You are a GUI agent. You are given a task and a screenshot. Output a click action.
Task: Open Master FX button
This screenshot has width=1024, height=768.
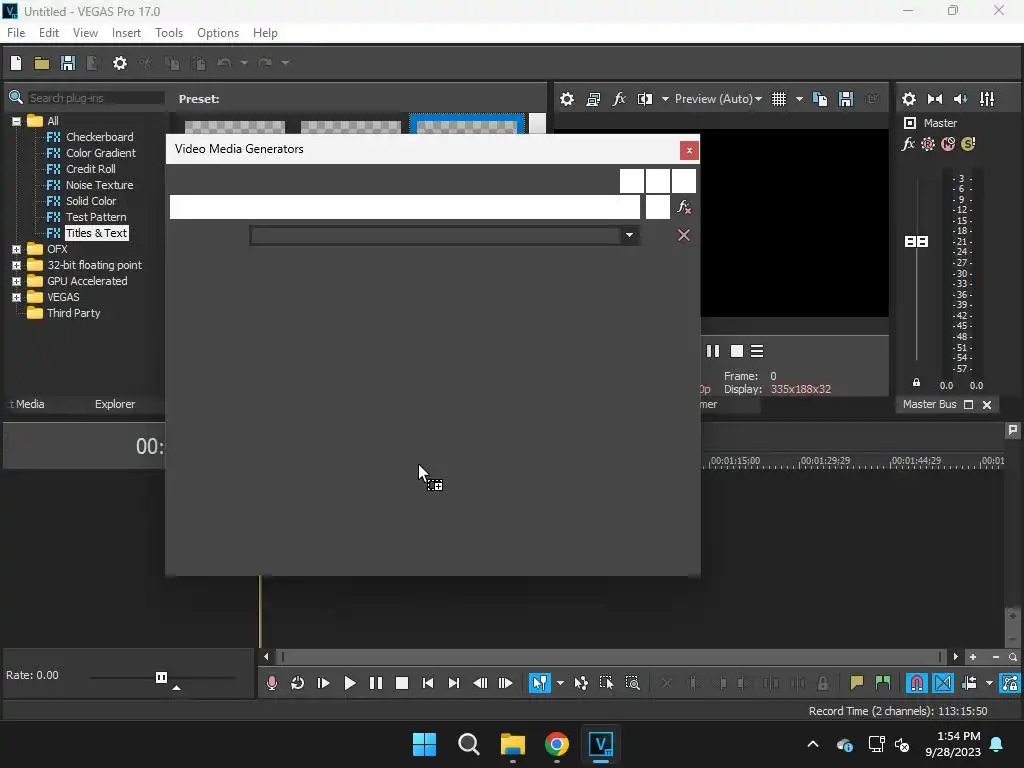pyautogui.click(x=908, y=144)
